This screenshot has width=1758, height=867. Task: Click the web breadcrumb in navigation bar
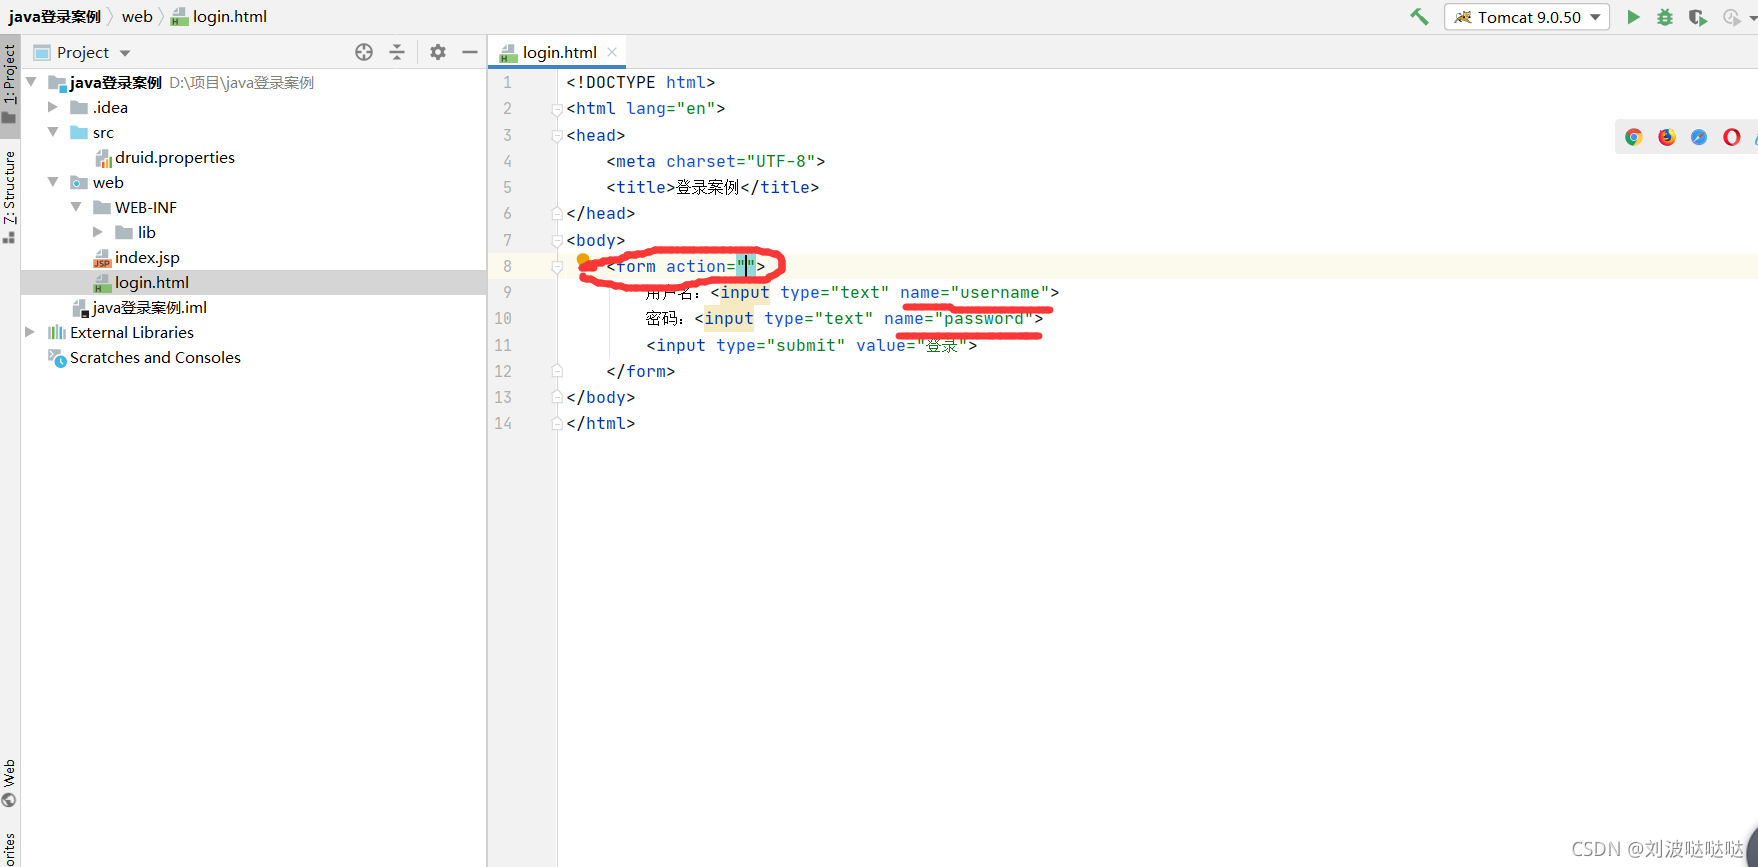click(137, 16)
